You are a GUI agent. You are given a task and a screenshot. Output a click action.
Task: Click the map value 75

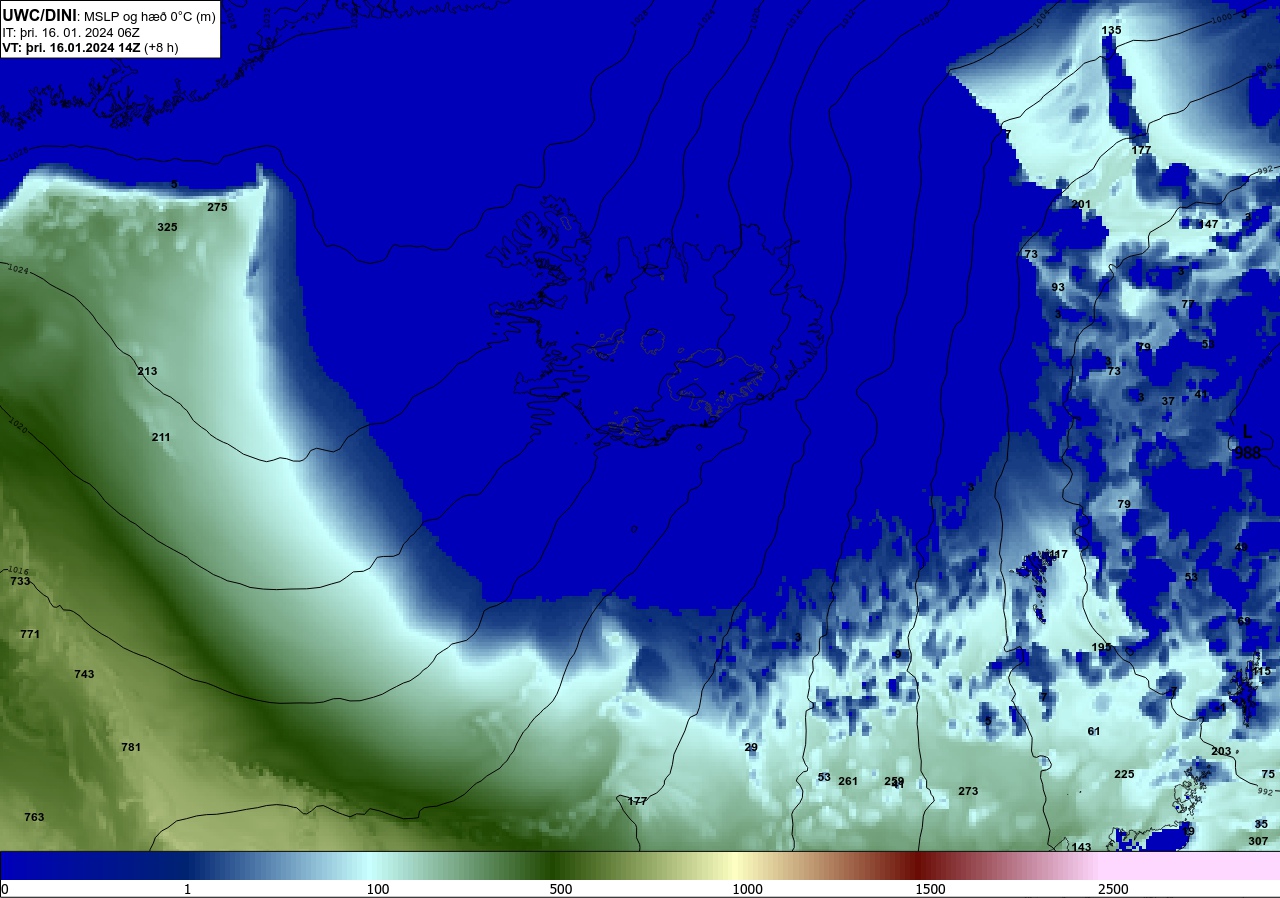(x=1268, y=774)
